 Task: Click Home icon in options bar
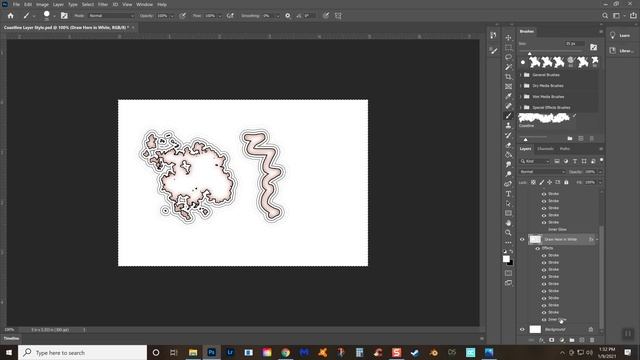[11, 16]
